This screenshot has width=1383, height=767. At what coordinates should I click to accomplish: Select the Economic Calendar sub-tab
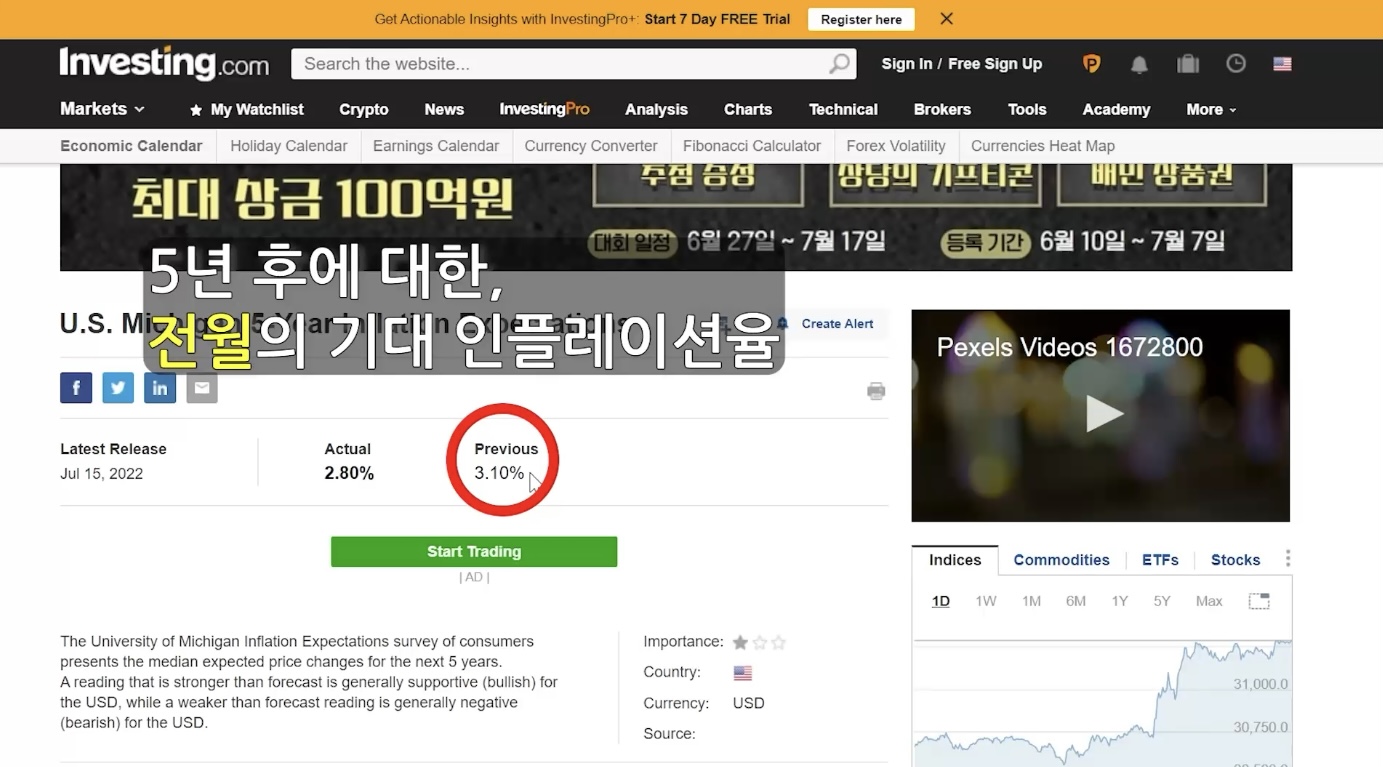pyautogui.click(x=131, y=146)
